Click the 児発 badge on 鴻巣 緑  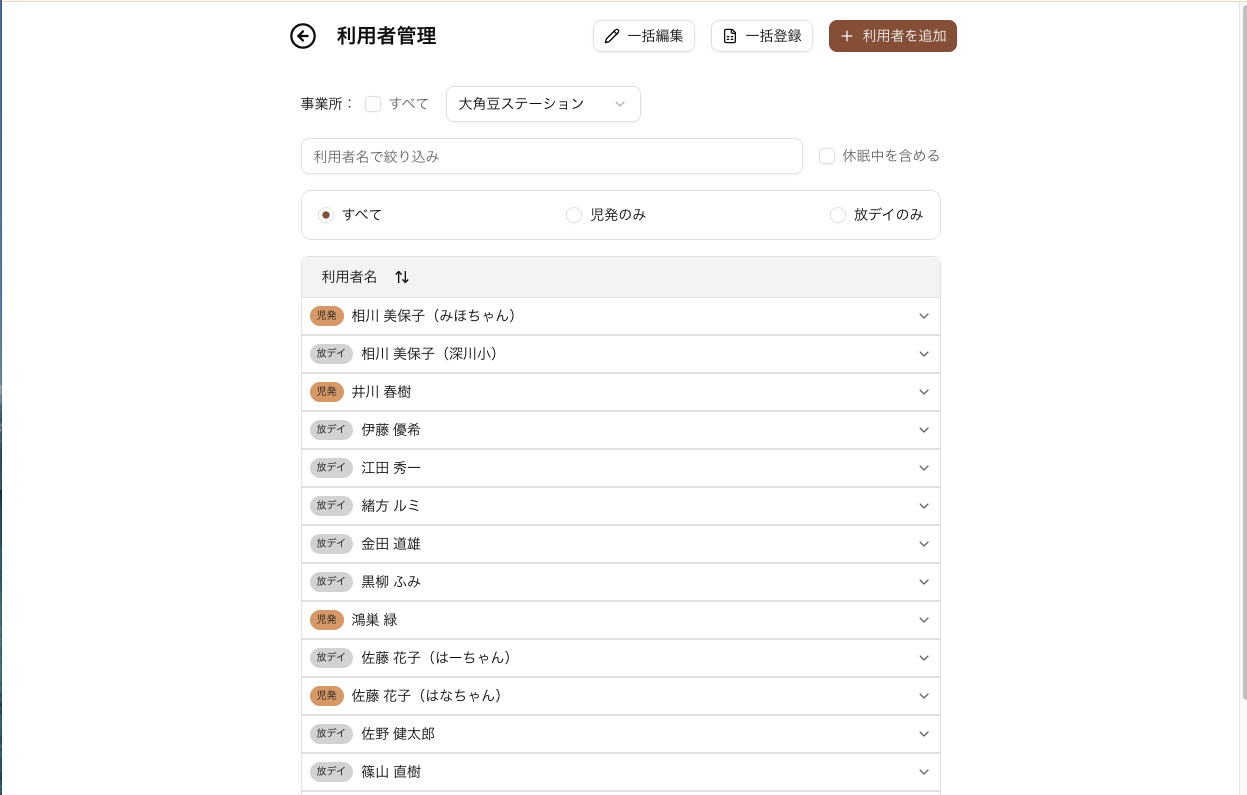(327, 620)
